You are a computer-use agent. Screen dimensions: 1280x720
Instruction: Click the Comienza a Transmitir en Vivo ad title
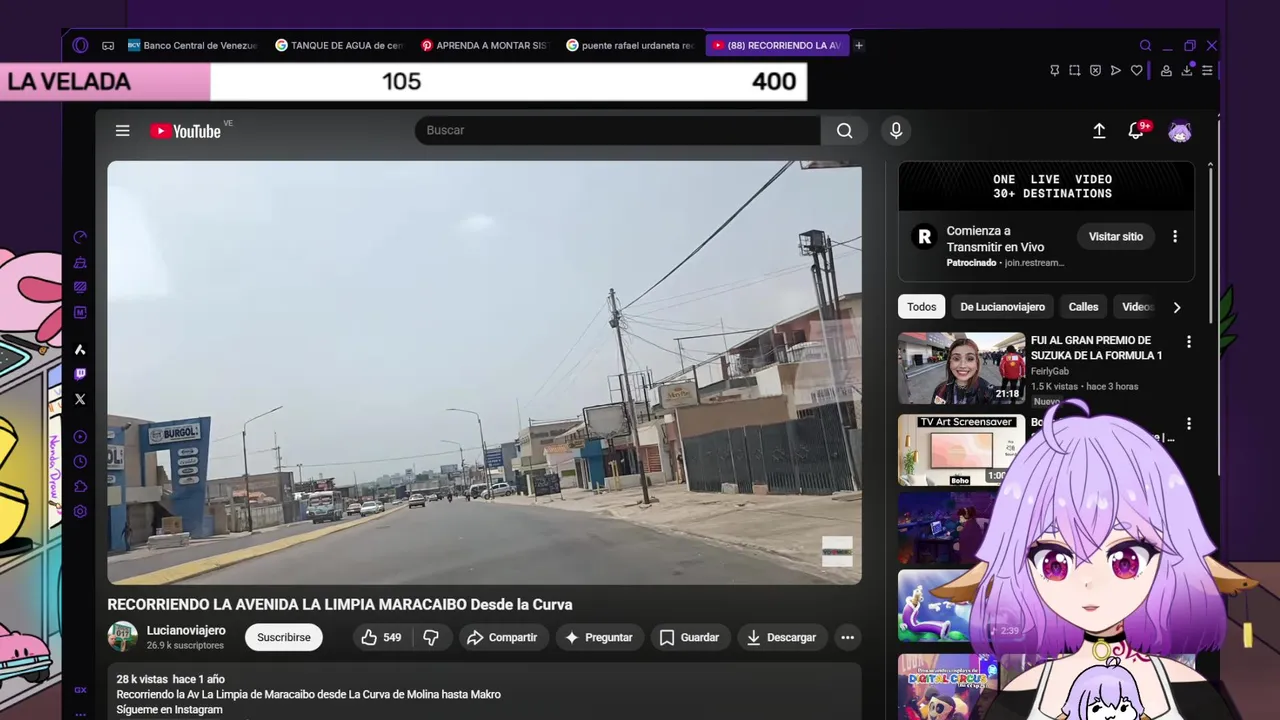[x=995, y=239]
